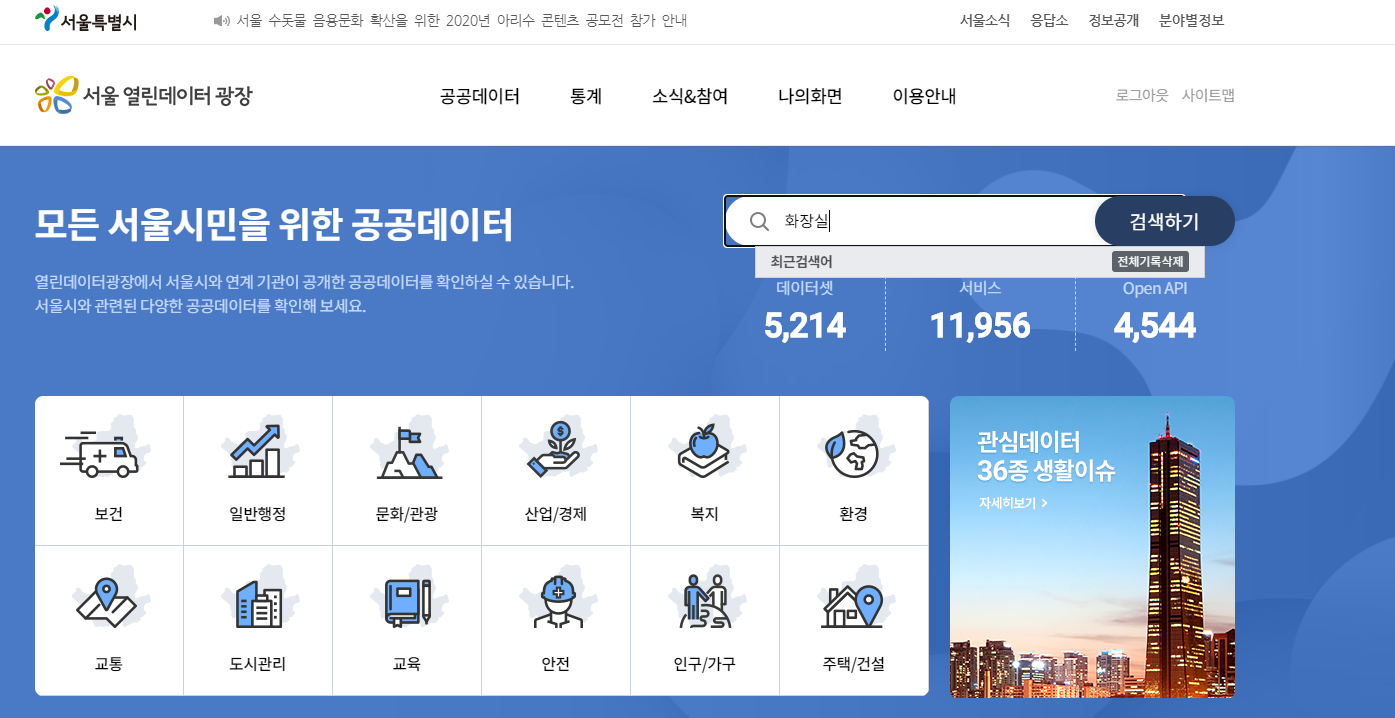This screenshot has height=718, width=1395.
Task: Click 전체기록삭제 to clear recent searches
Action: point(1150,262)
